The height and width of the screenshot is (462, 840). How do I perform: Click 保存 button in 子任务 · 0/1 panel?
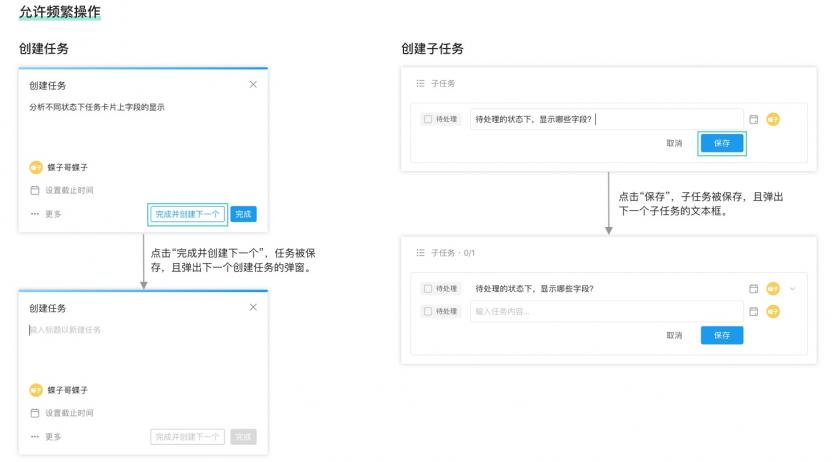click(x=722, y=335)
